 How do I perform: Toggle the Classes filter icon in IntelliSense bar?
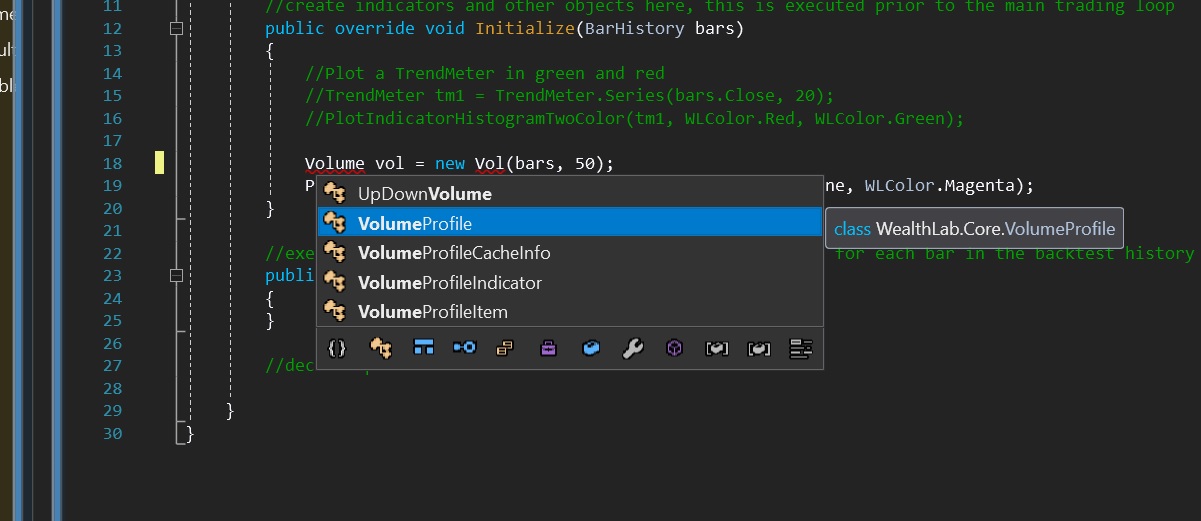380,348
